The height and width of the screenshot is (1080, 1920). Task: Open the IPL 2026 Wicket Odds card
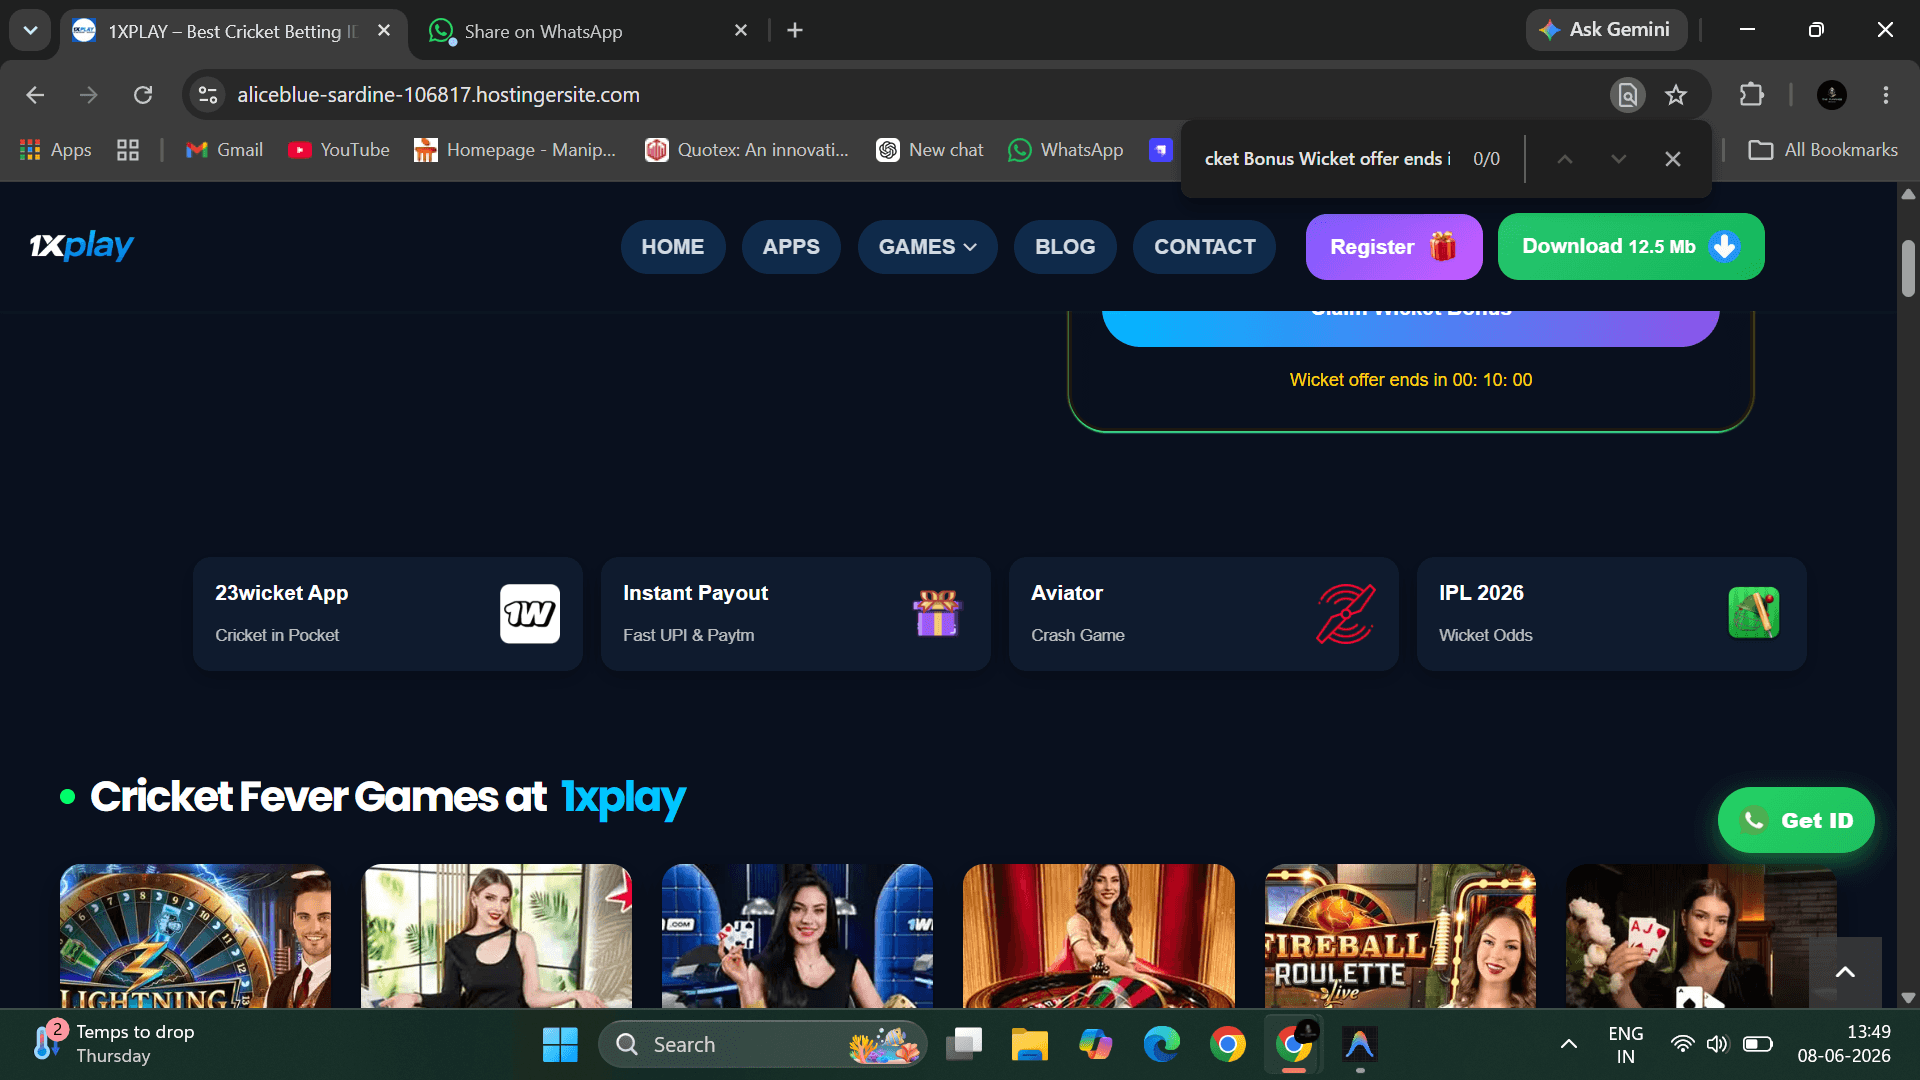pos(1612,614)
